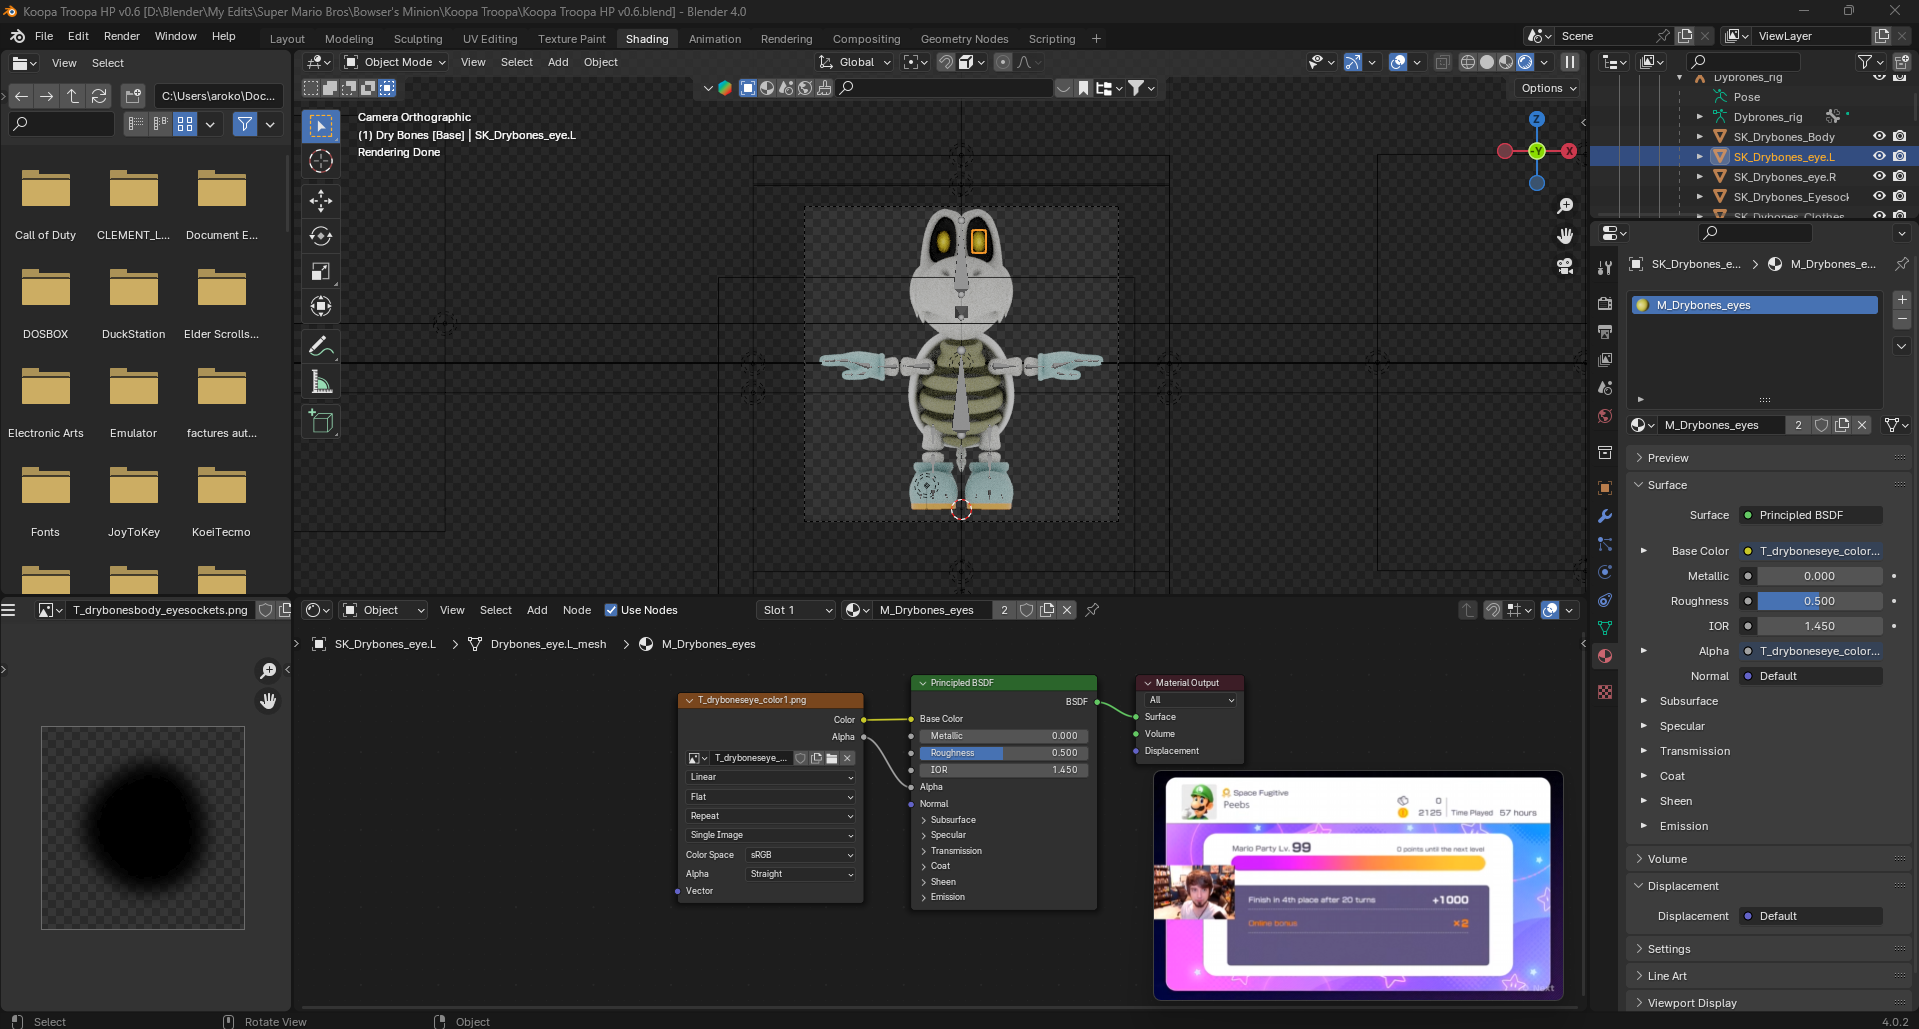Screen dimensions: 1919x1029
Task: Click the outliner search field
Action: tap(1744, 62)
